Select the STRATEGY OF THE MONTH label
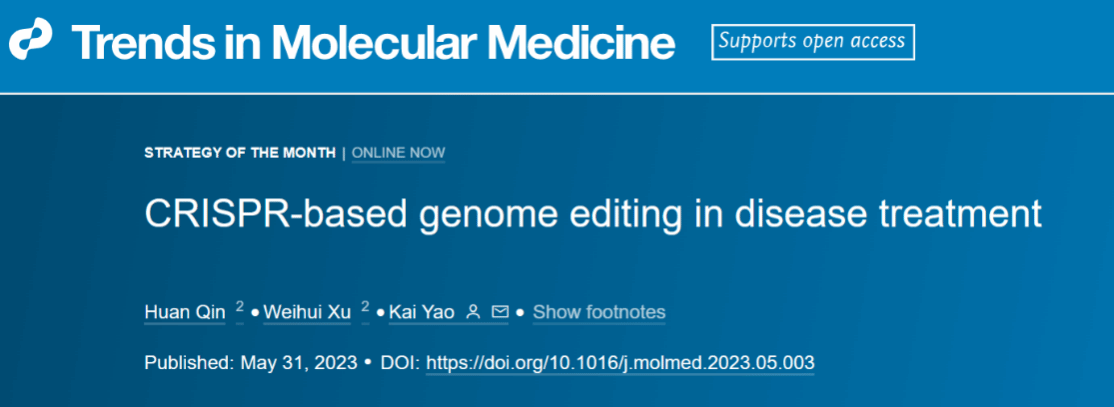The width and height of the screenshot is (1114, 407). (240, 153)
